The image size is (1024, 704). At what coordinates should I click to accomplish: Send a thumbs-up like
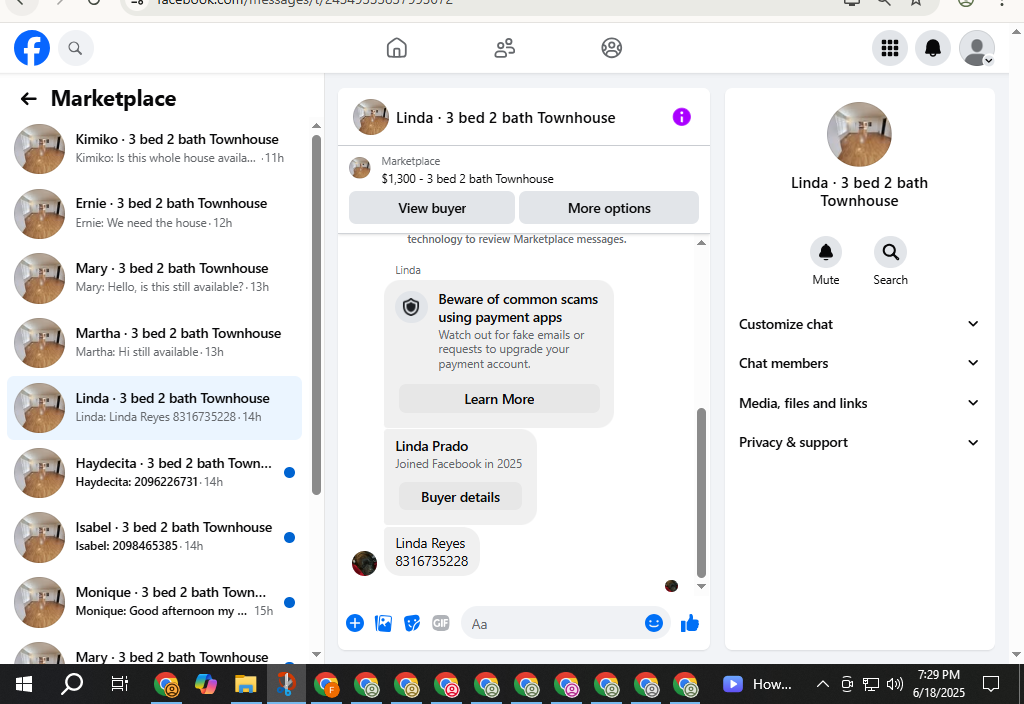[690, 624]
